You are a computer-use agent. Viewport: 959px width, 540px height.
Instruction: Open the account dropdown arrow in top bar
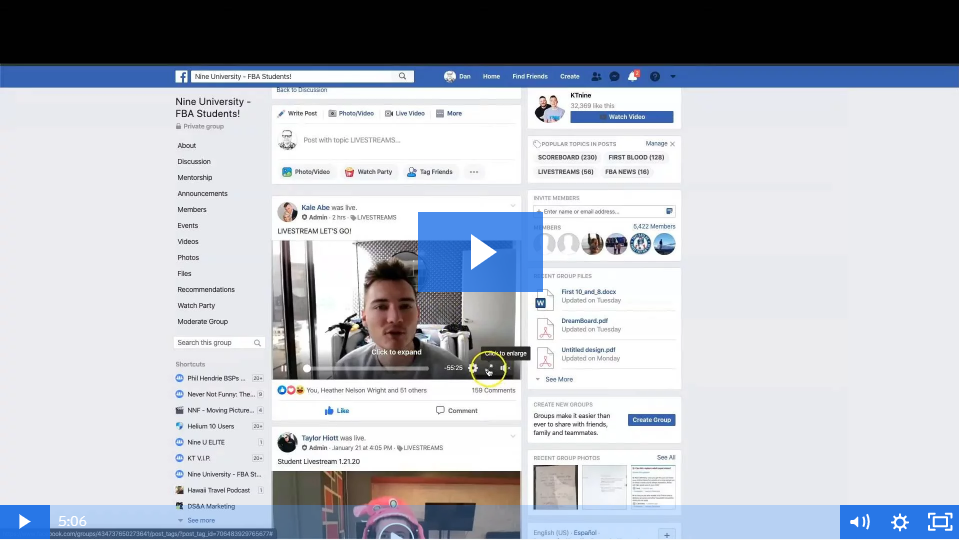(x=673, y=76)
